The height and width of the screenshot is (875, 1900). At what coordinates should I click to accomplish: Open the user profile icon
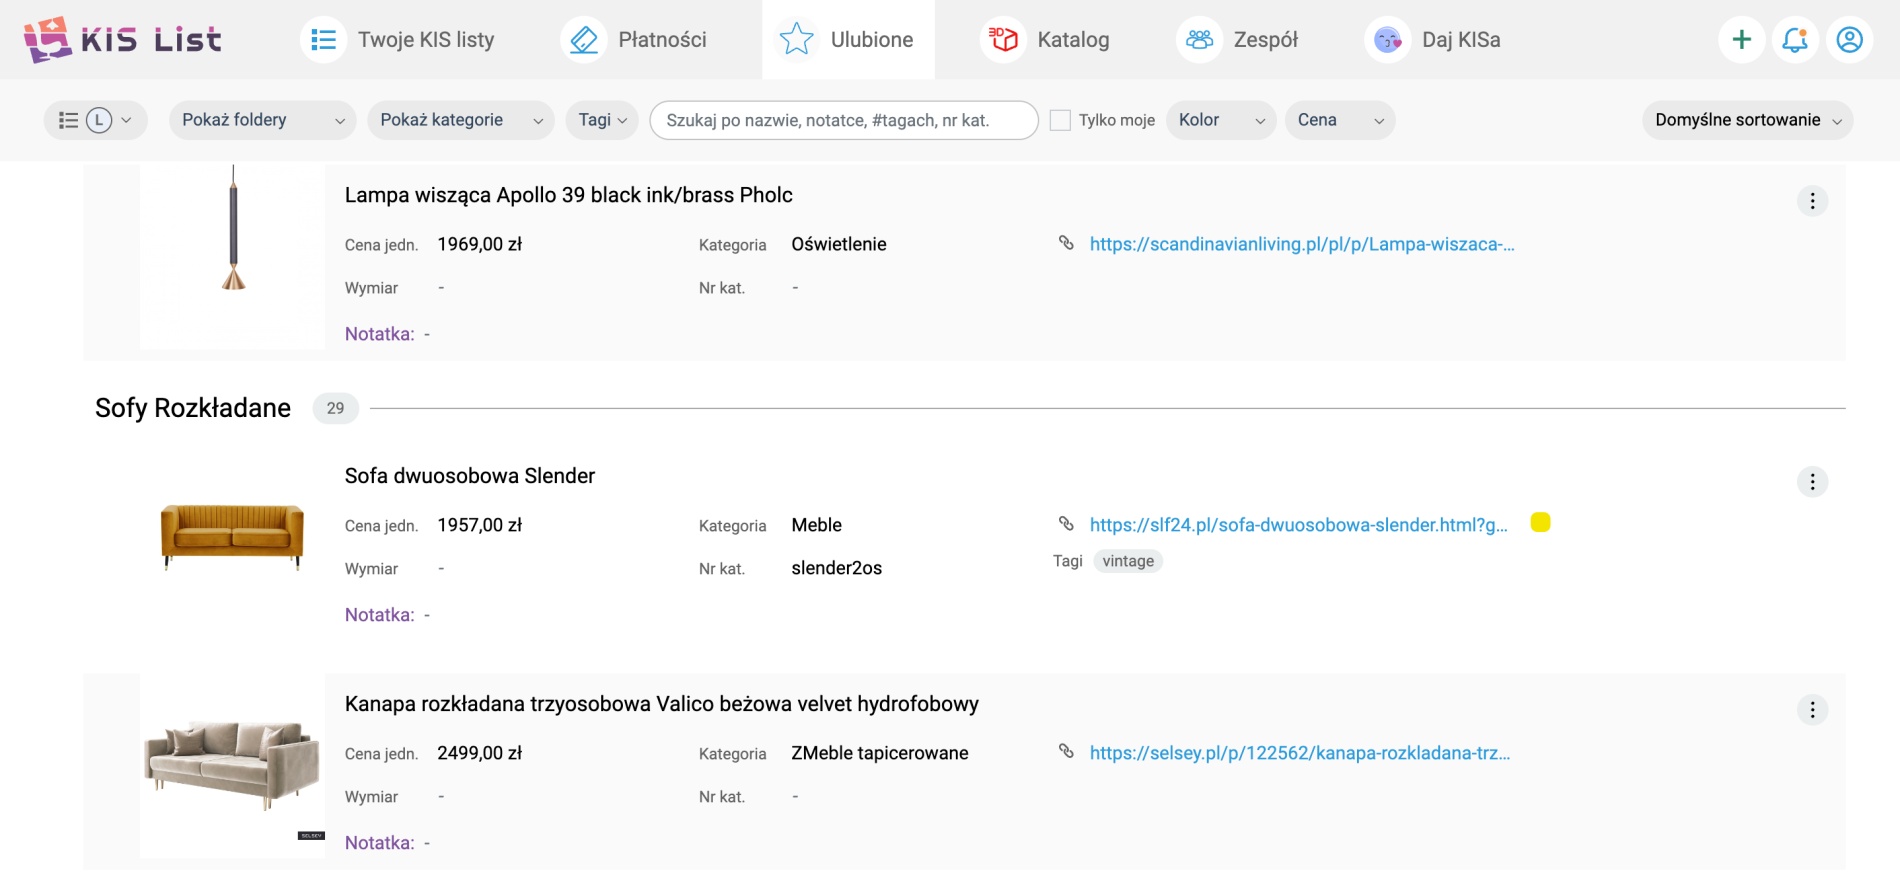1849,40
